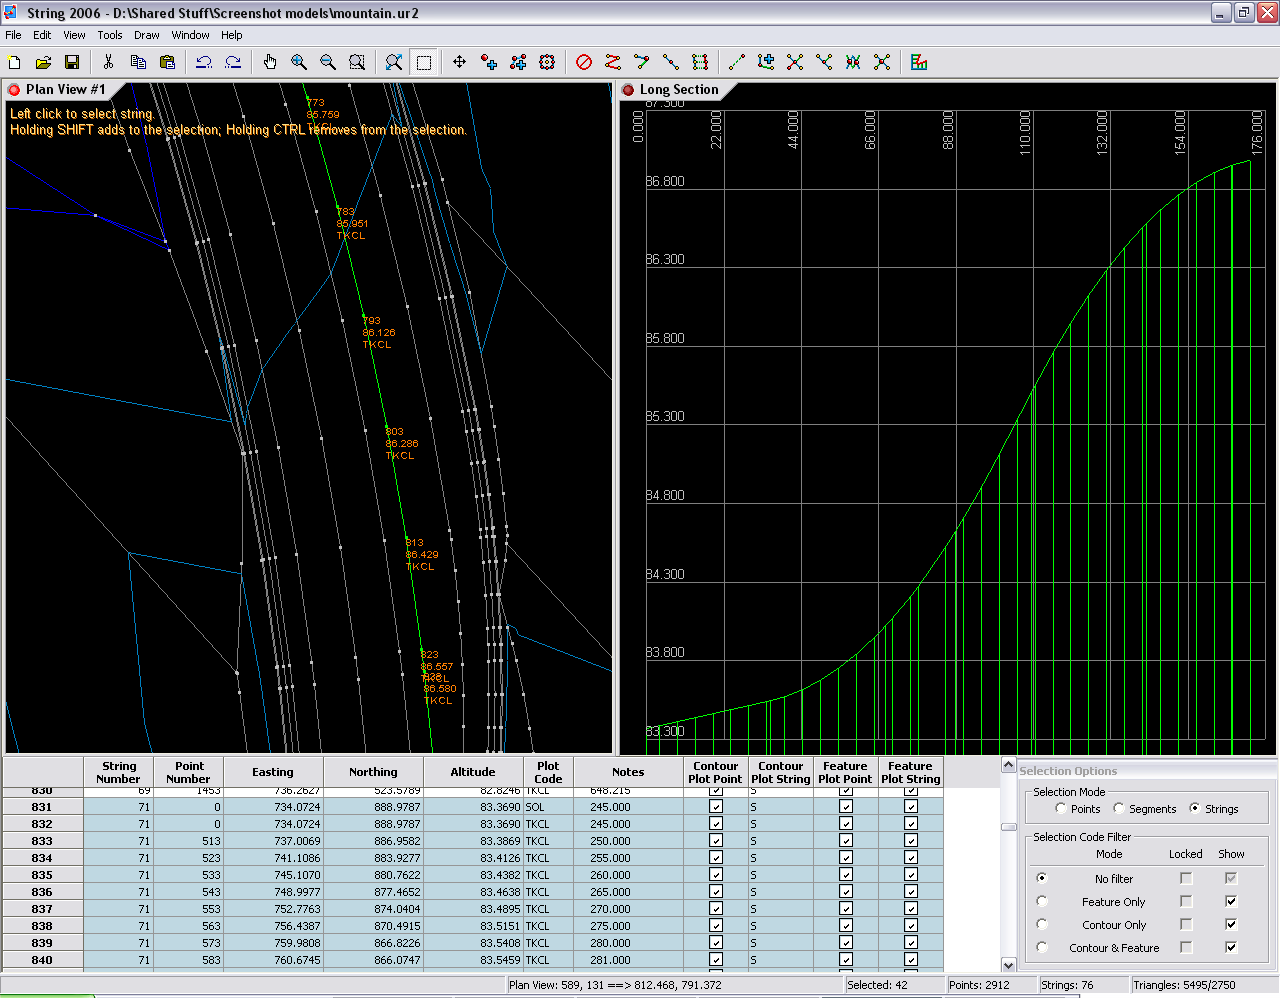
Task: Click the Zoom In magnifier icon
Action: (298, 62)
